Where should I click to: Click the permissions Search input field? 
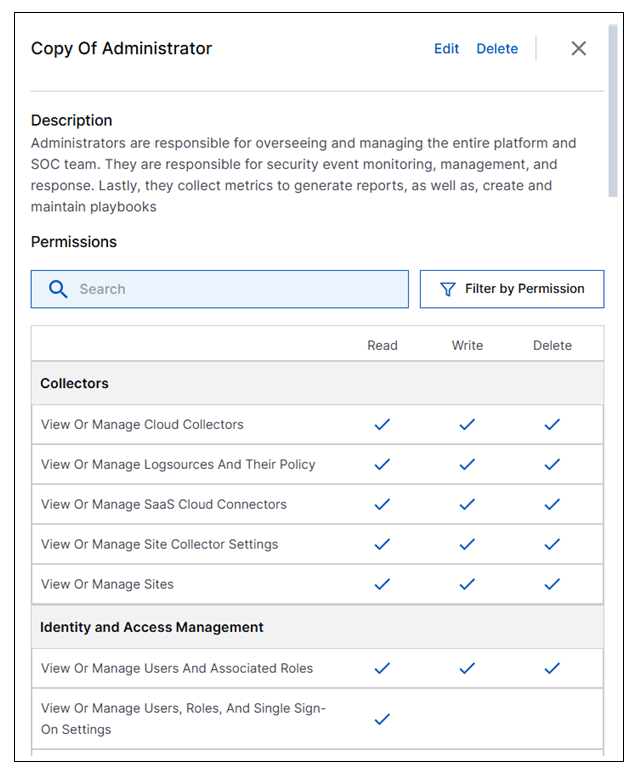pos(230,289)
